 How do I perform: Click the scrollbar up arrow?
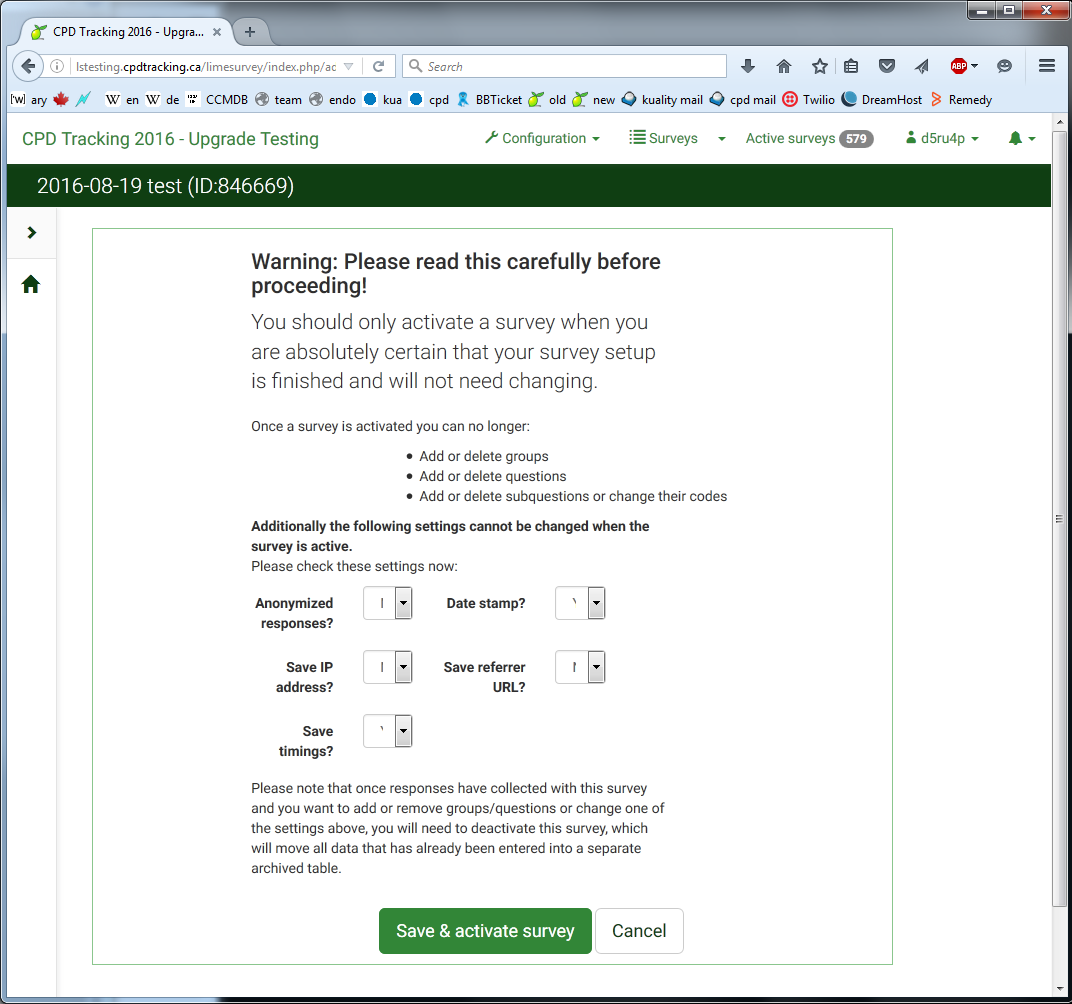click(x=1059, y=122)
